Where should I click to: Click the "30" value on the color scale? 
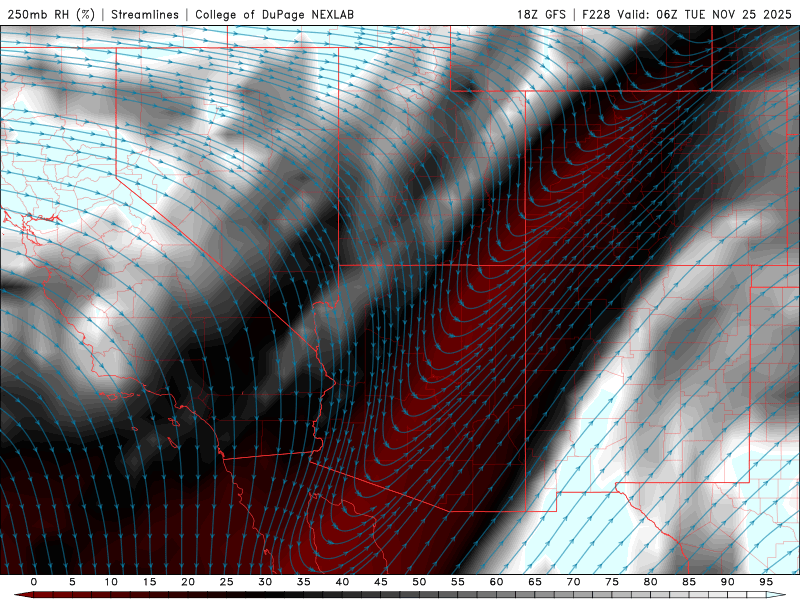click(x=265, y=582)
